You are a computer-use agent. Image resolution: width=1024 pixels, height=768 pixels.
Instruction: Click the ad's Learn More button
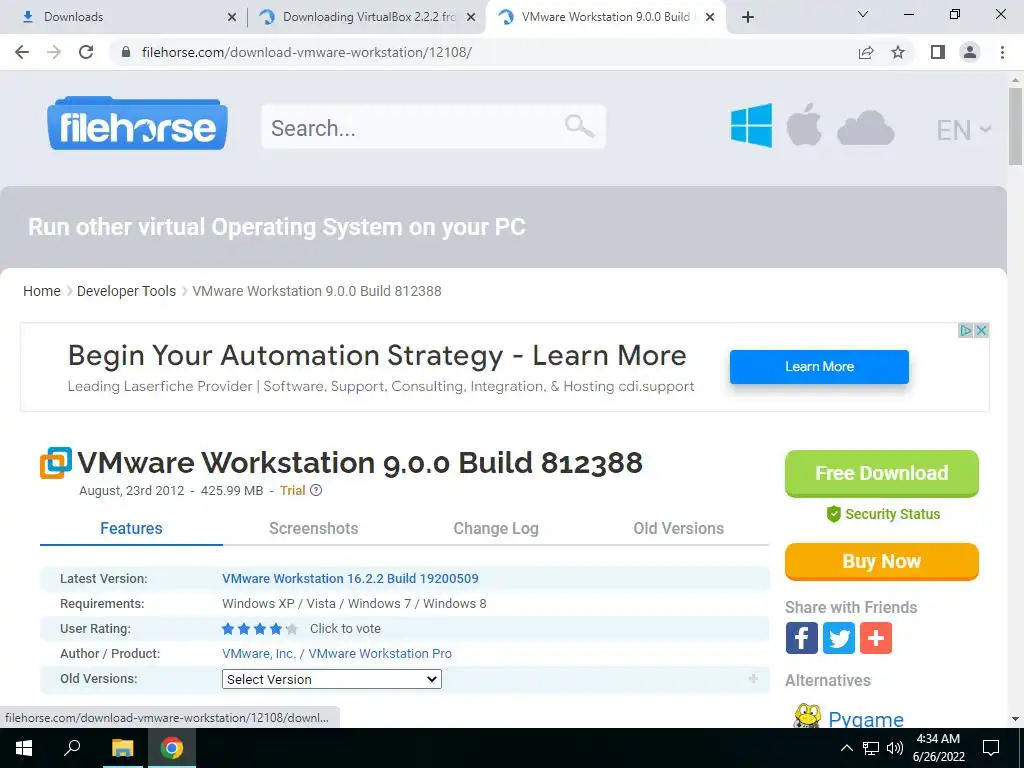pos(819,366)
